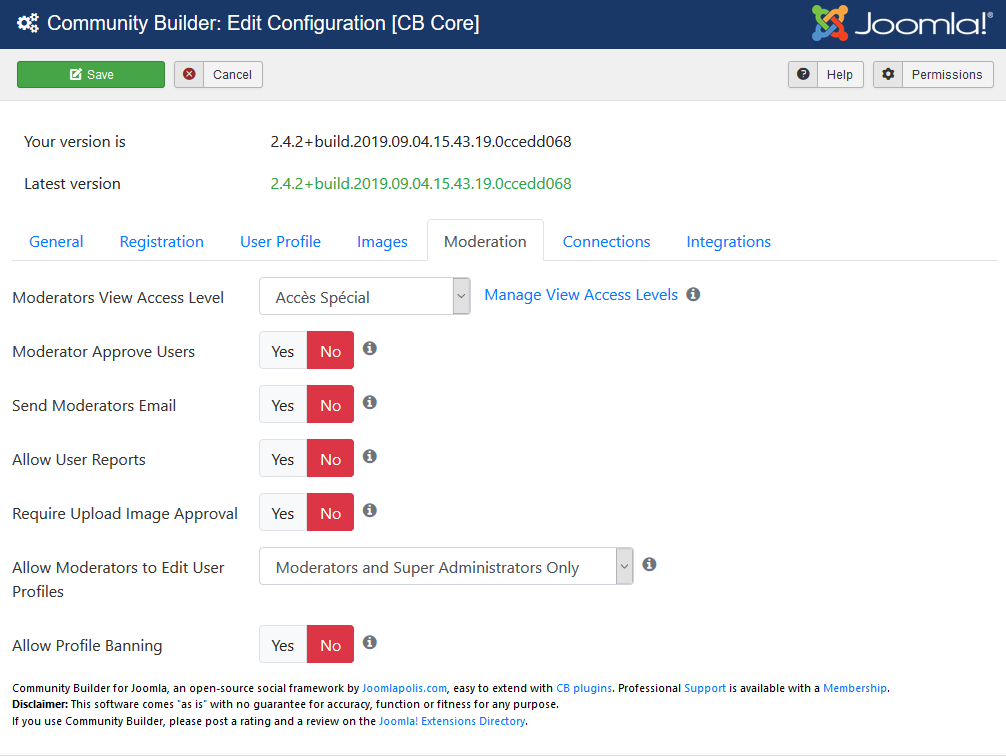Click the gear icon for Permissions
This screenshot has width=1006, height=756.
pyautogui.click(x=888, y=74)
